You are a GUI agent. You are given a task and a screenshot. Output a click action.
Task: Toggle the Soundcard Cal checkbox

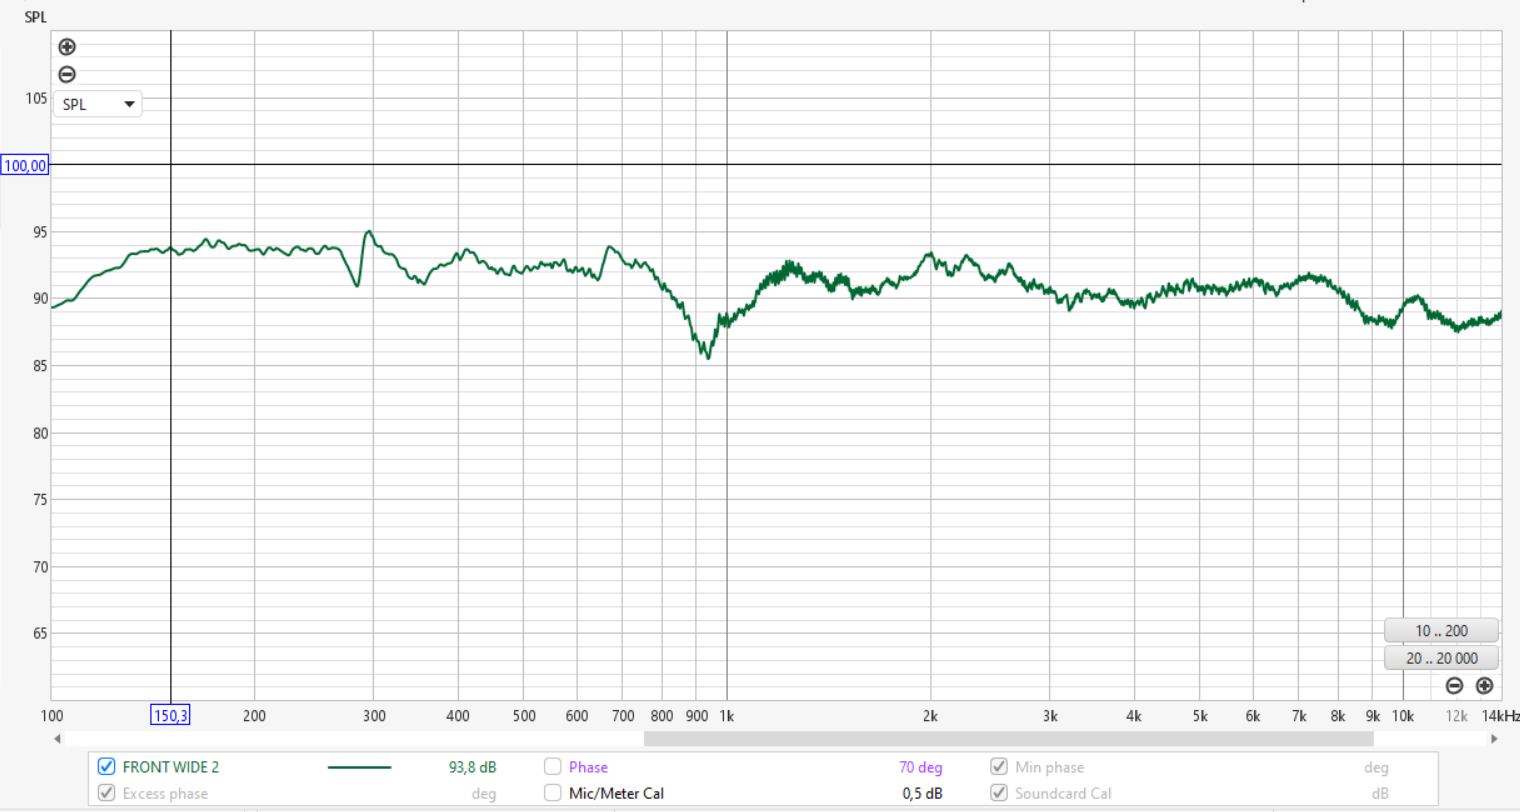tap(998, 793)
